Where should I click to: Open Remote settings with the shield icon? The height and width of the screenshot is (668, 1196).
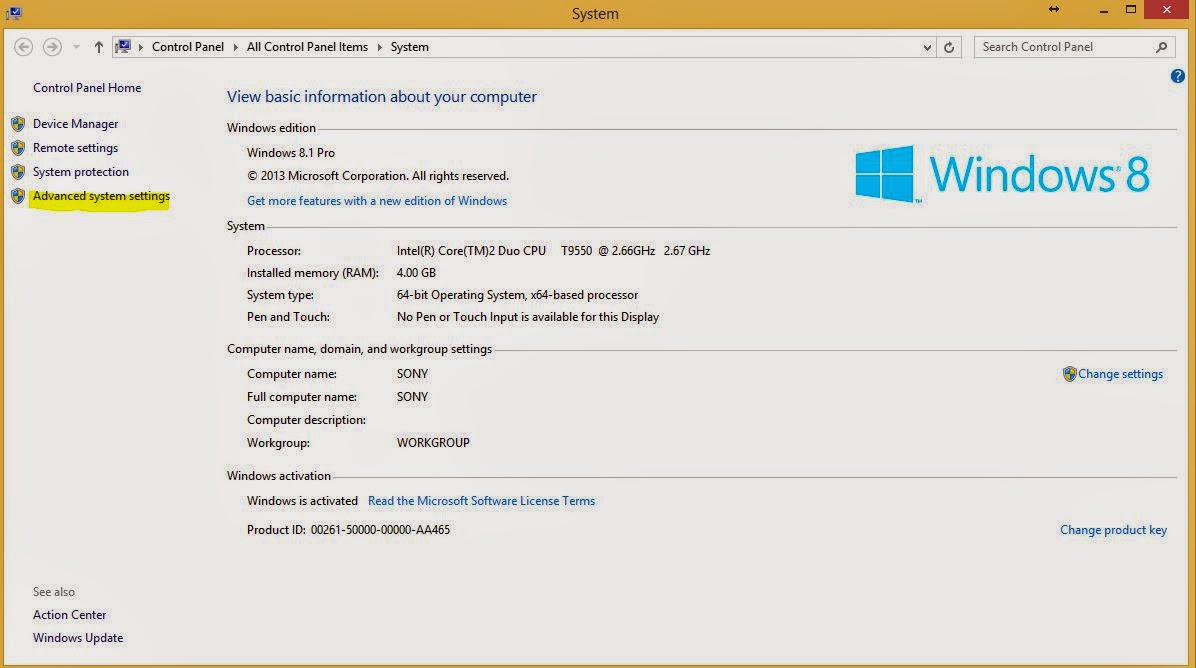[75, 147]
